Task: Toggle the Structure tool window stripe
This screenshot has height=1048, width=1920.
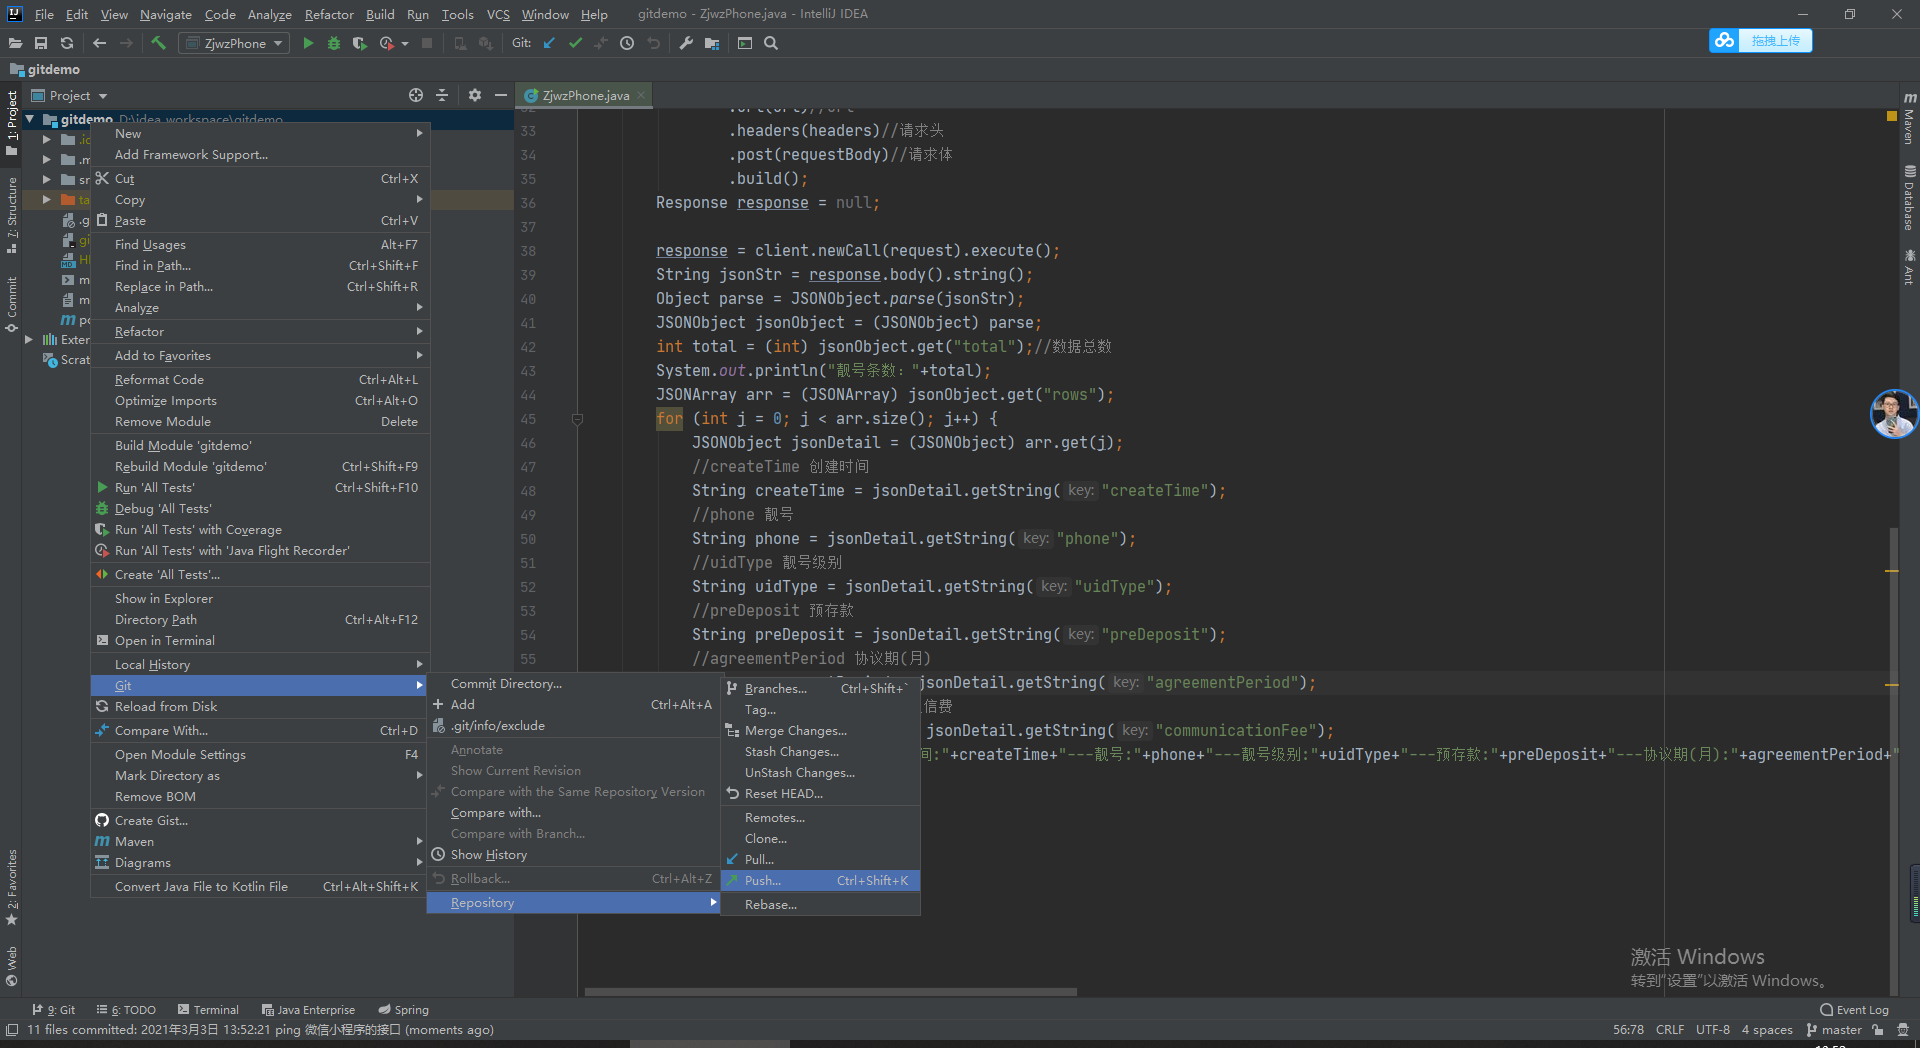Action: tap(11, 214)
